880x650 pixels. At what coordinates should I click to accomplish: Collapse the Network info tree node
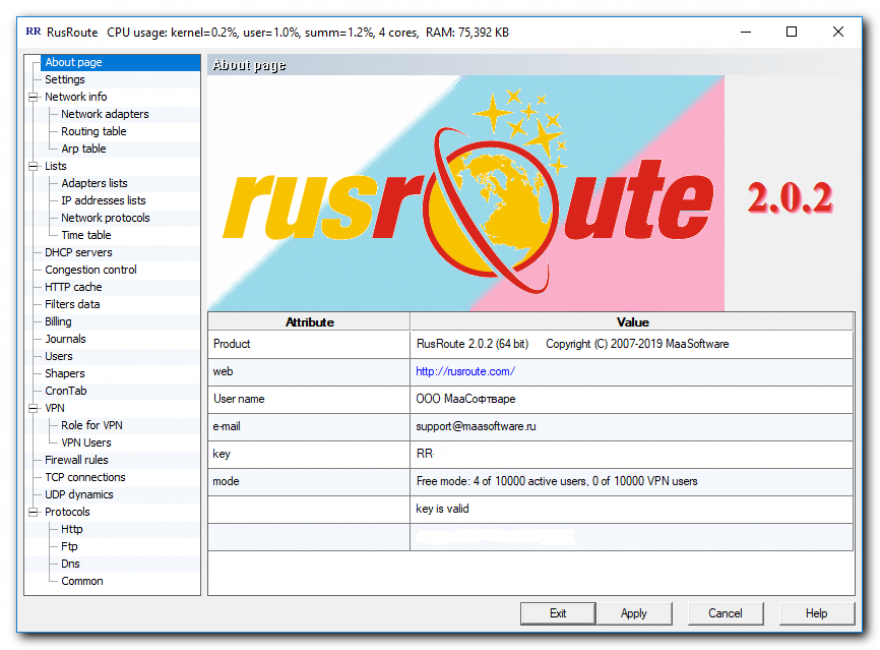[33, 97]
